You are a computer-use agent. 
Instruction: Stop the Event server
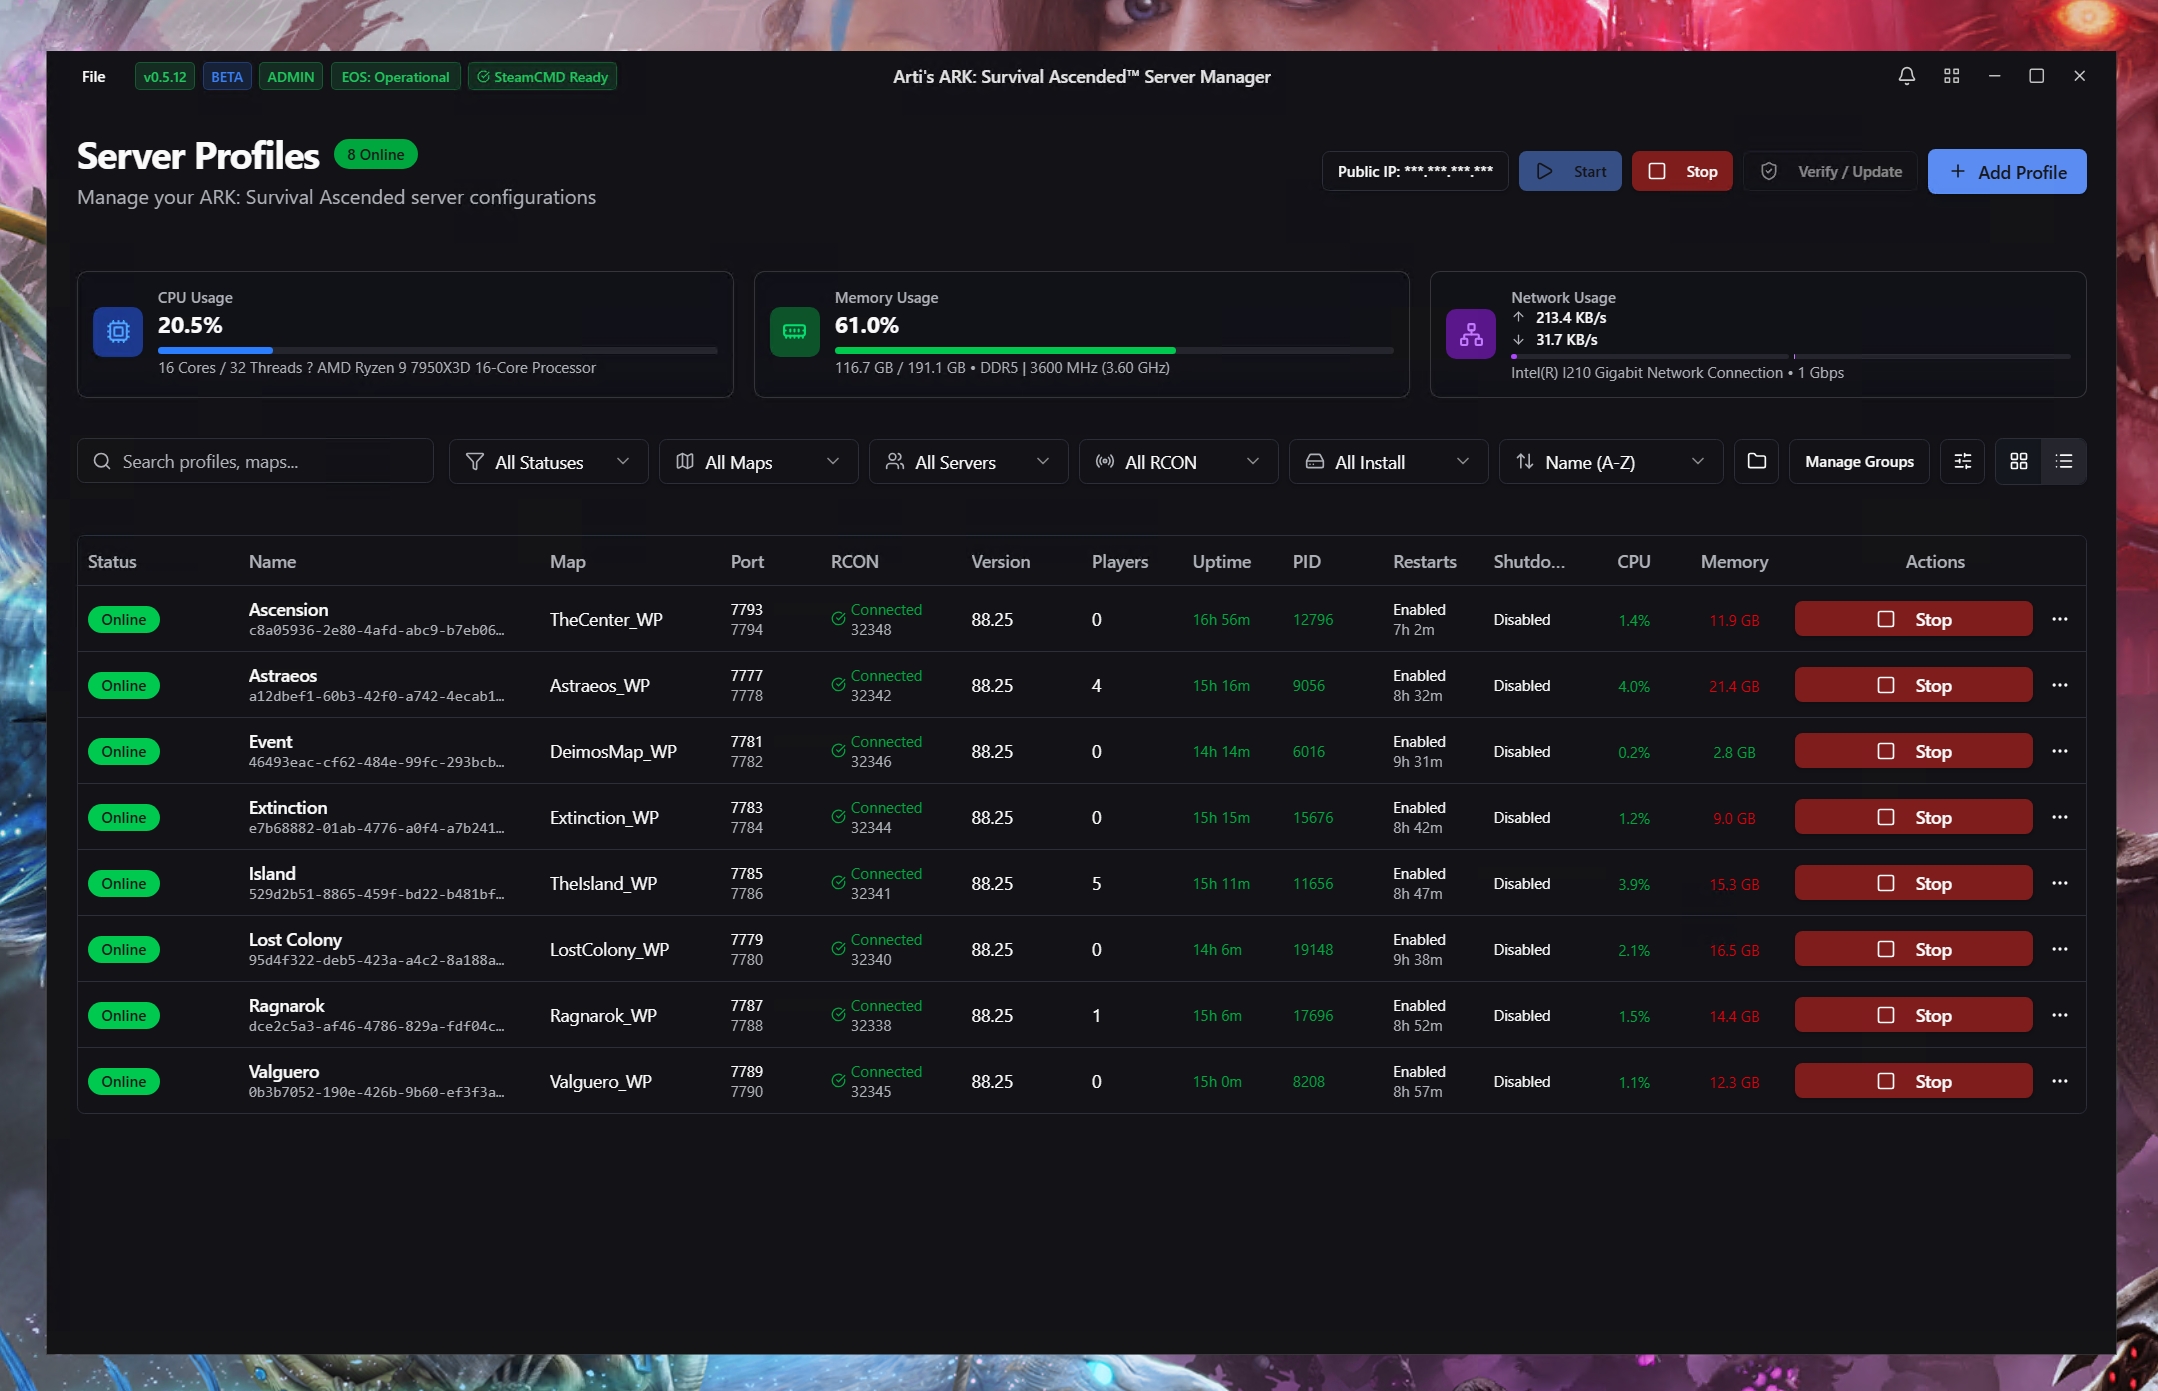[1913, 751]
